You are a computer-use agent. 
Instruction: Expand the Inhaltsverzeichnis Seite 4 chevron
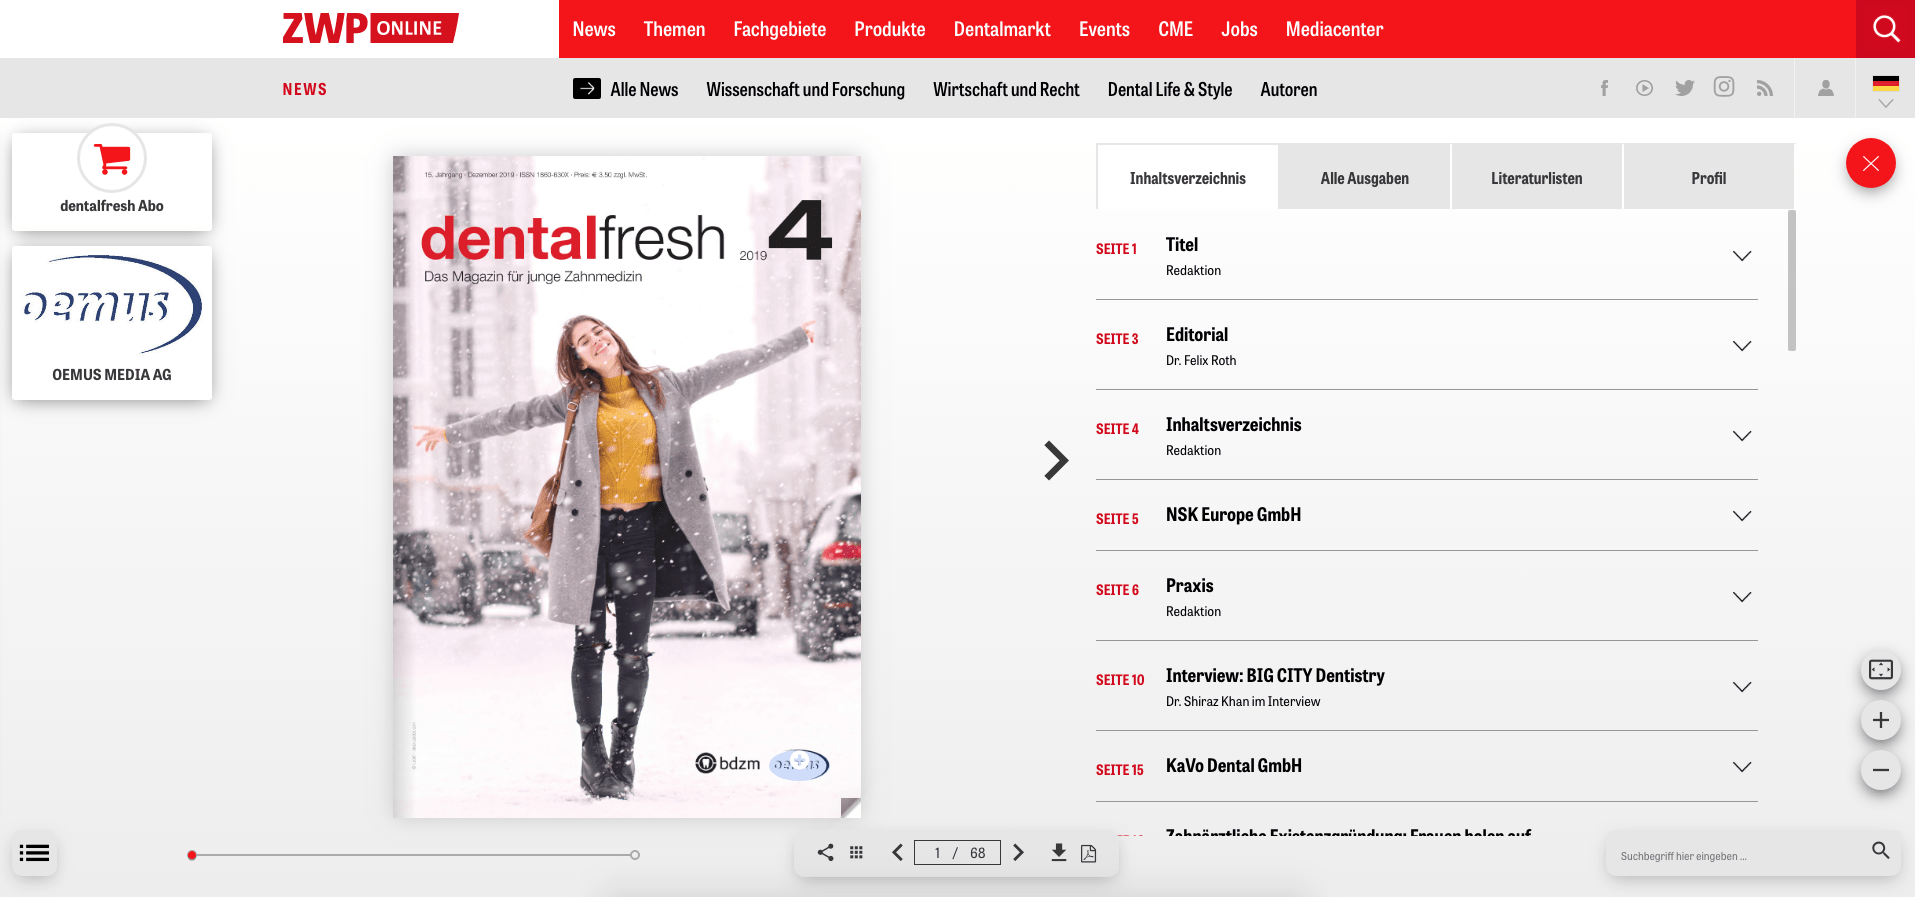tap(1742, 436)
